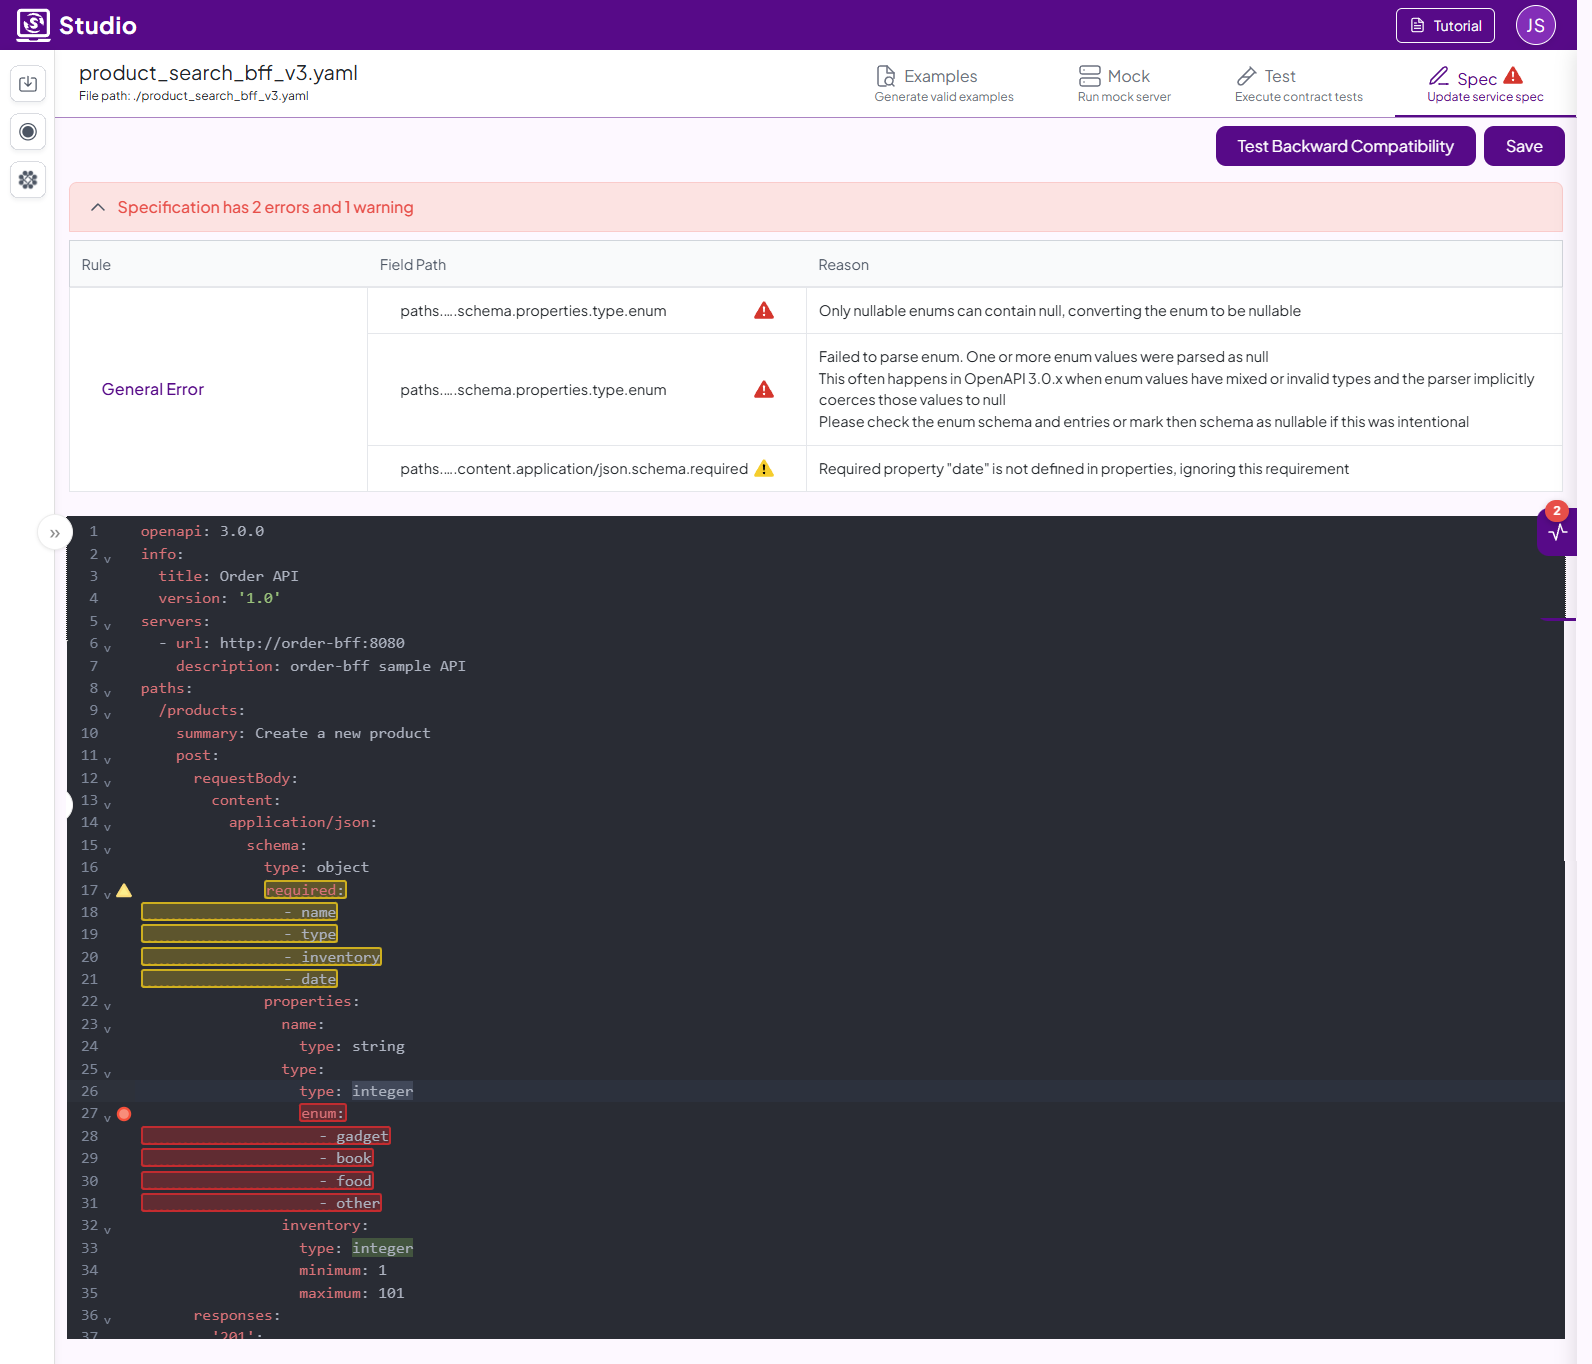Open the Test tab
The image size is (1592, 1364).
point(1298,84)
